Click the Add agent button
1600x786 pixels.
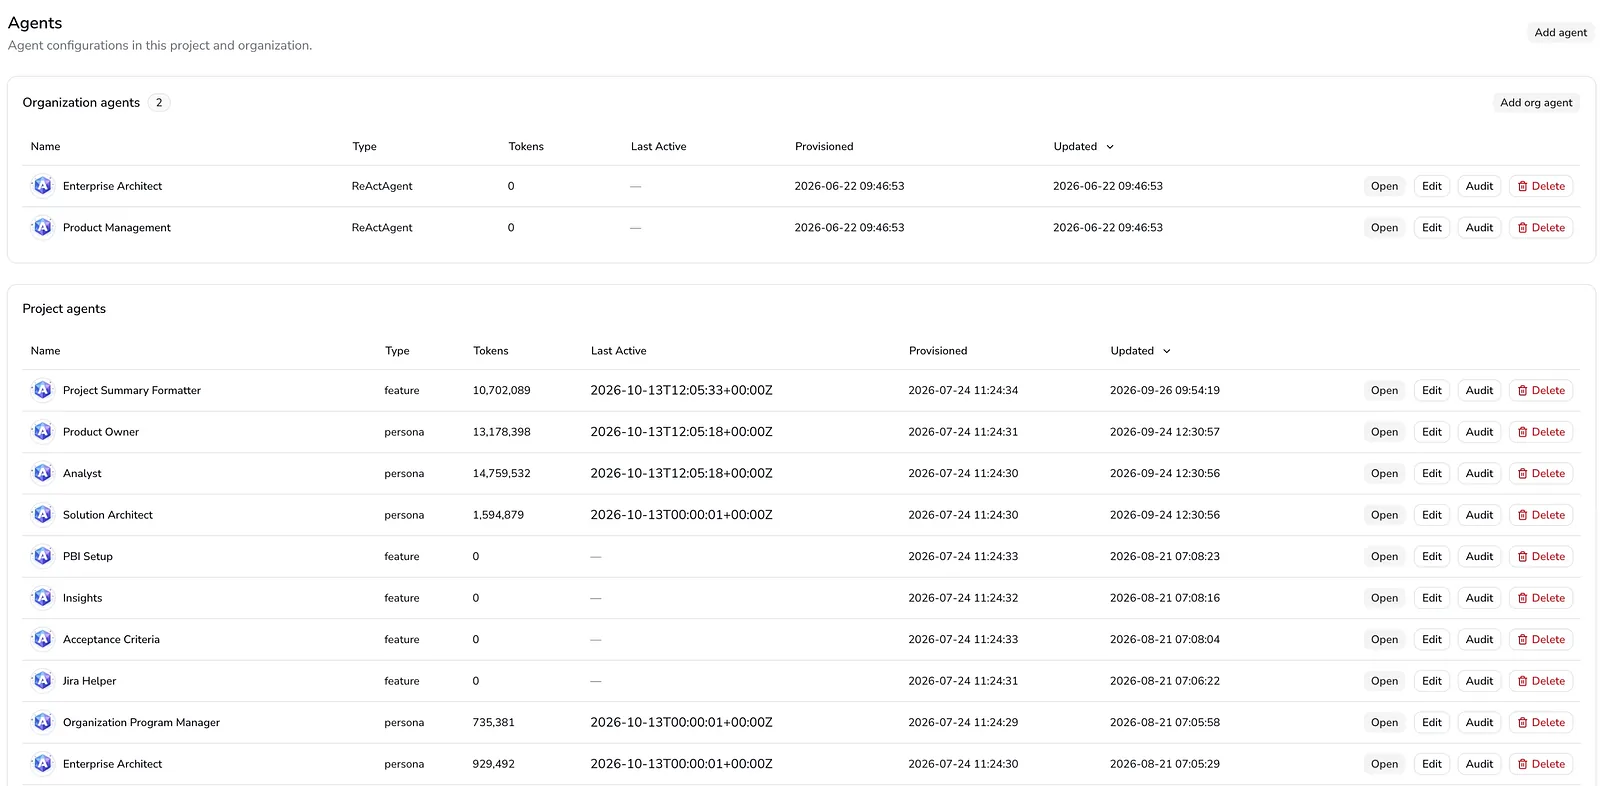[x=1560, y=33]
